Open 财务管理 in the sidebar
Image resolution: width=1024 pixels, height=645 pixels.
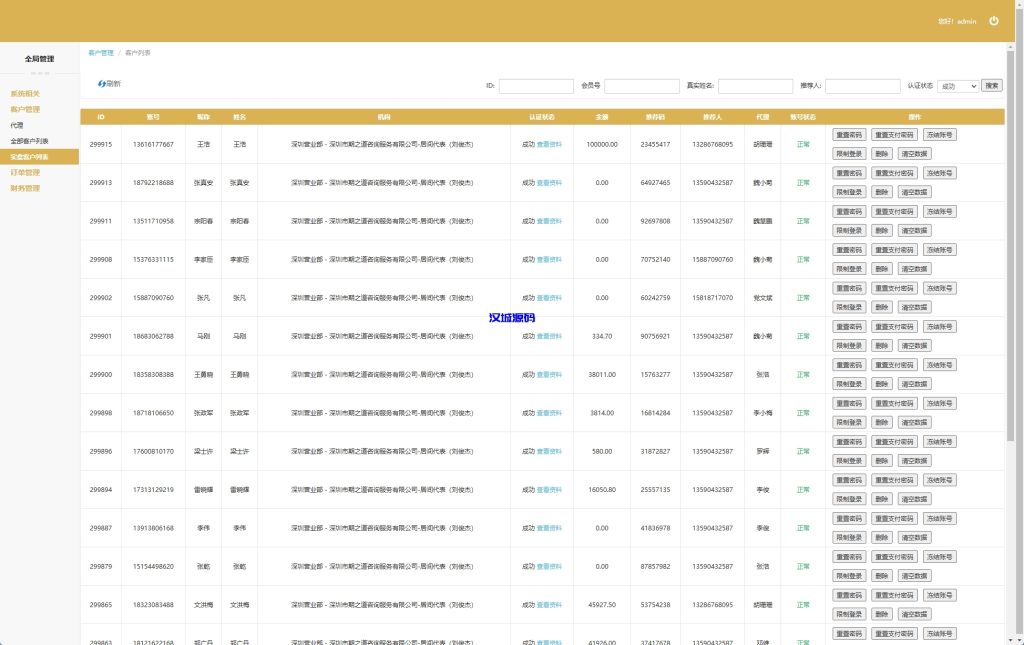pos(25,188)
